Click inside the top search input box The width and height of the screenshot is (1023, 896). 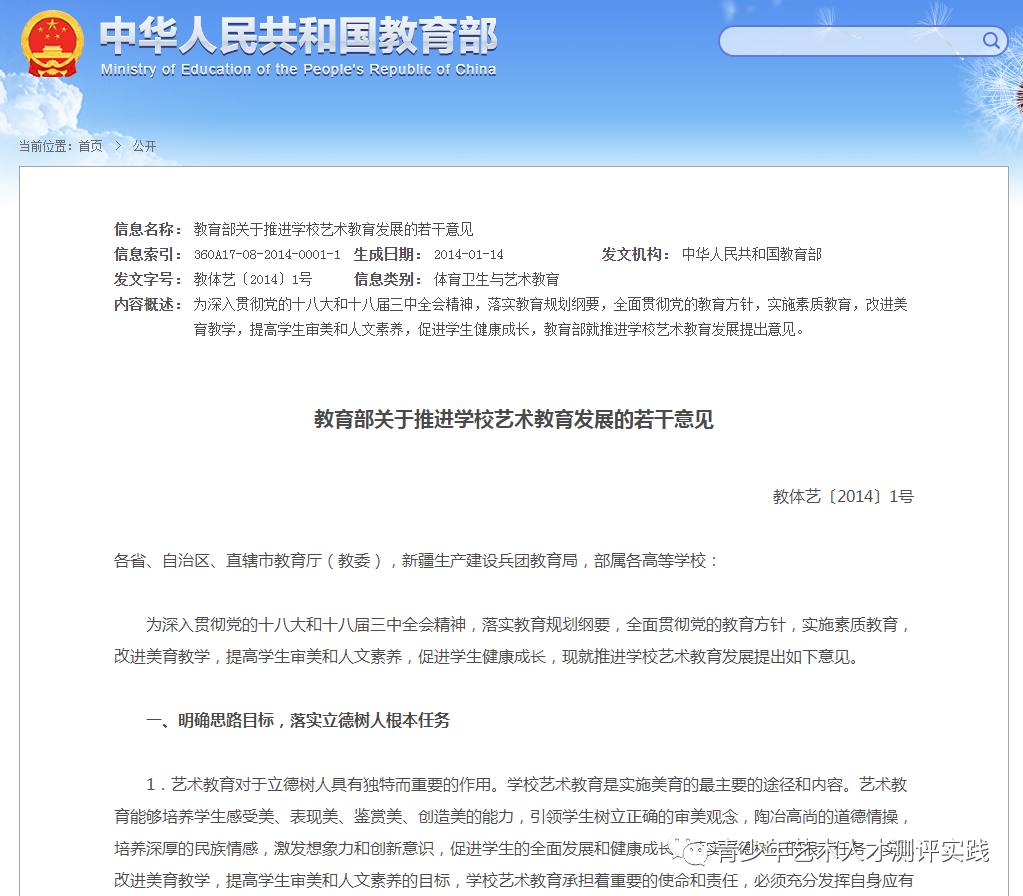[x=850, y=41]
